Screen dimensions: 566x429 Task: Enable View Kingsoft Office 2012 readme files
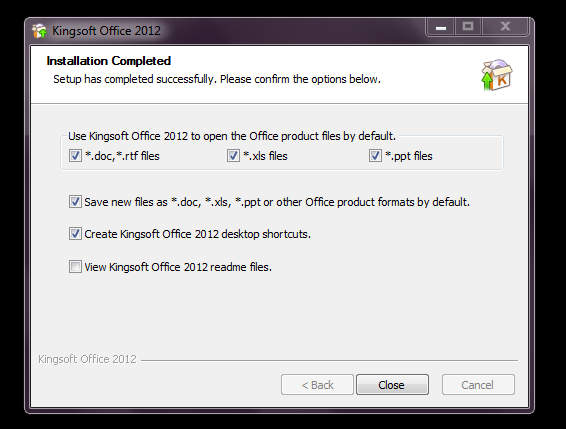click(x=75, y=267)
